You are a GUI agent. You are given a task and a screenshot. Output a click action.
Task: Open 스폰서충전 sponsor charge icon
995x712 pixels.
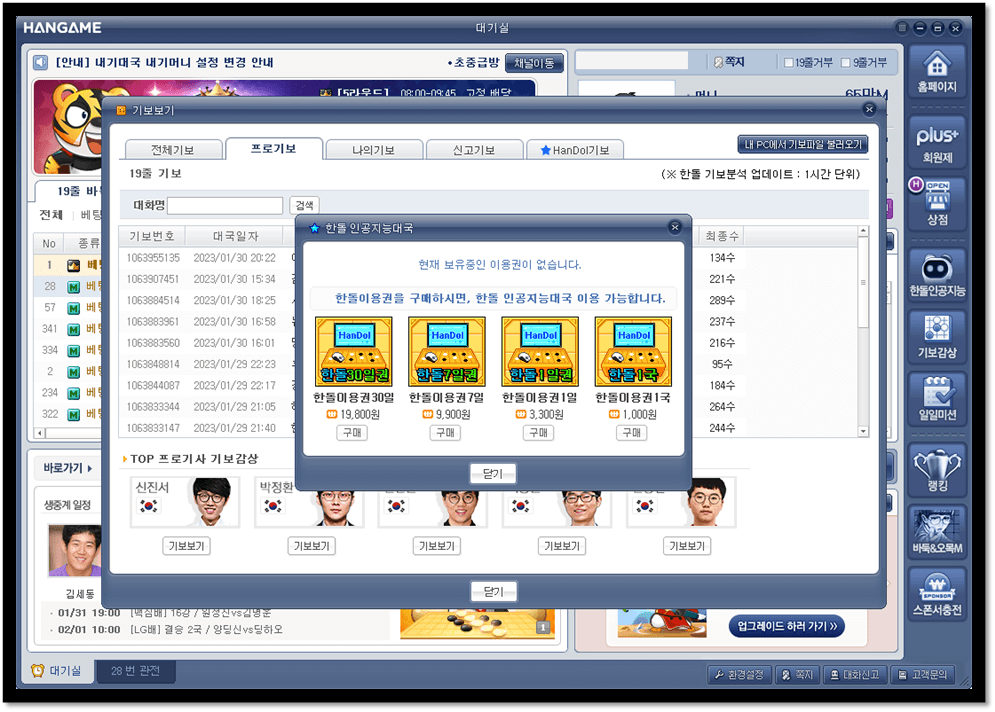(937, 592)
